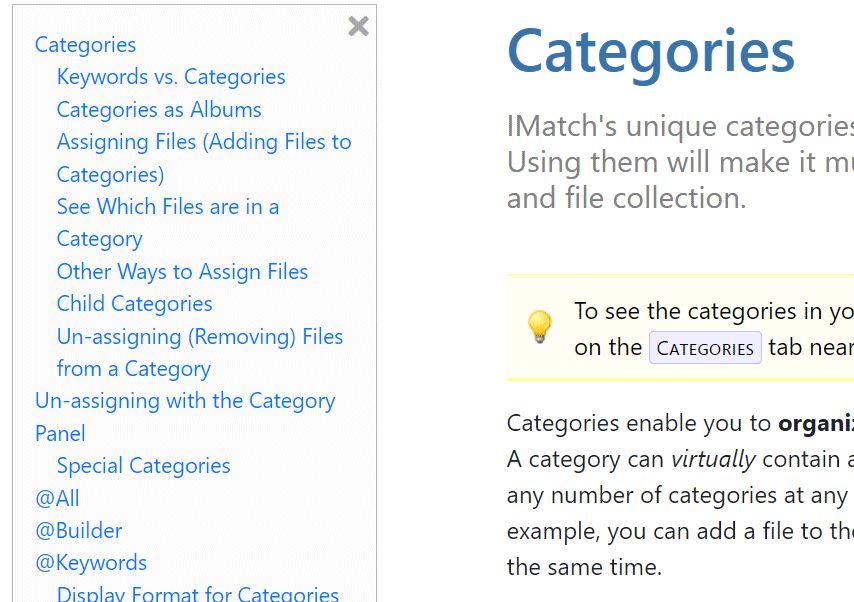The width and height of the screenshot is (854, 602).
Task: Close the table of contents panel
Action: tap(358, 26)
